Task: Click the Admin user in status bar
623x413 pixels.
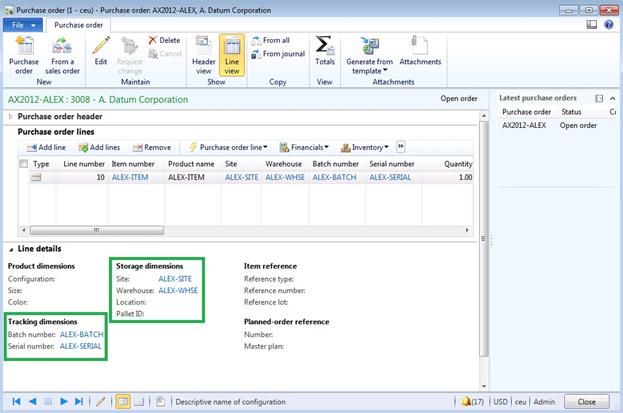Action: (x=544, y=402)
